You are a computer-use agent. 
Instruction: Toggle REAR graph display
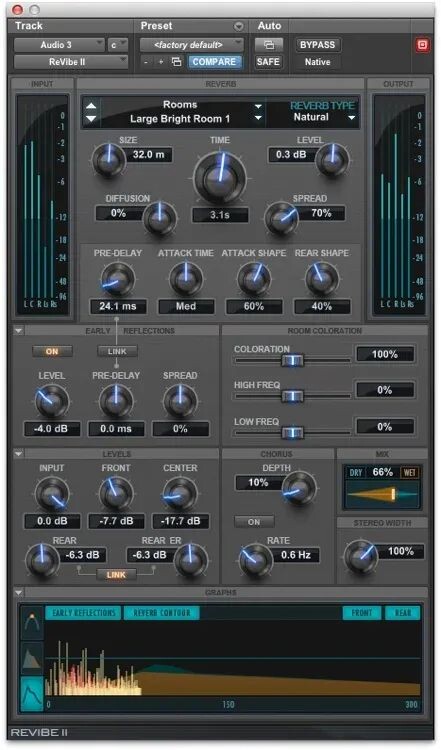click(403, 613)
